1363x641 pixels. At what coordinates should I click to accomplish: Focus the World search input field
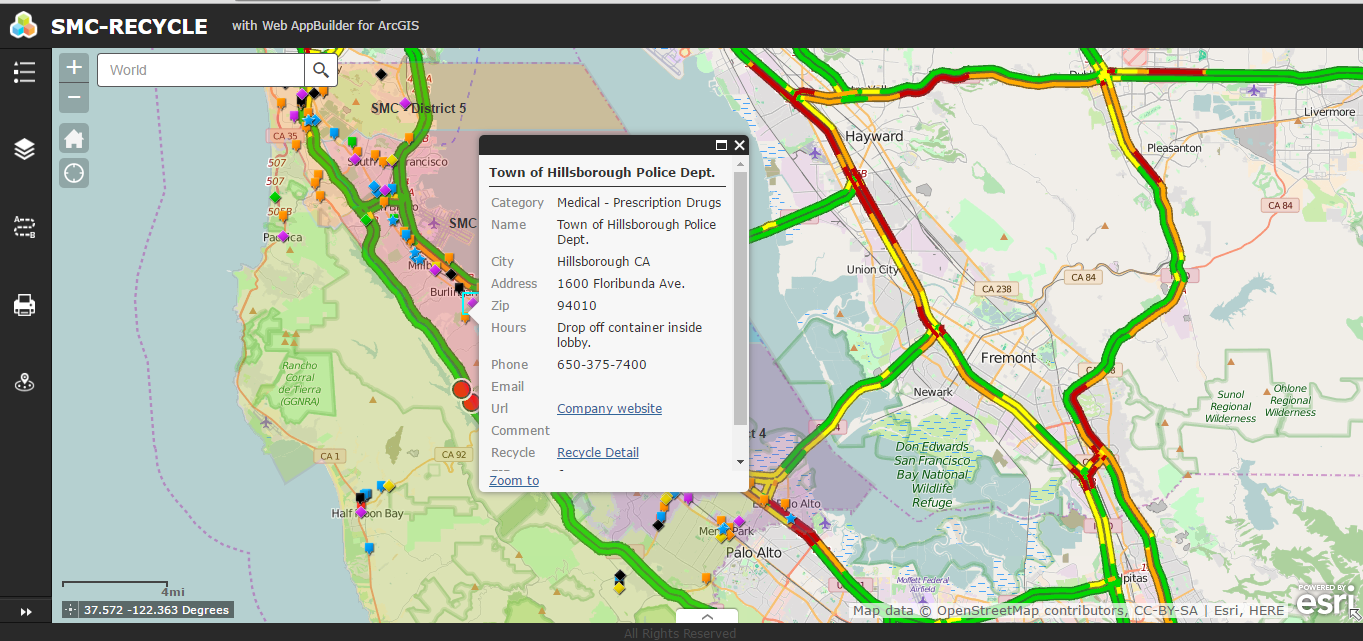pyautogui.click(x=201, y=70)
